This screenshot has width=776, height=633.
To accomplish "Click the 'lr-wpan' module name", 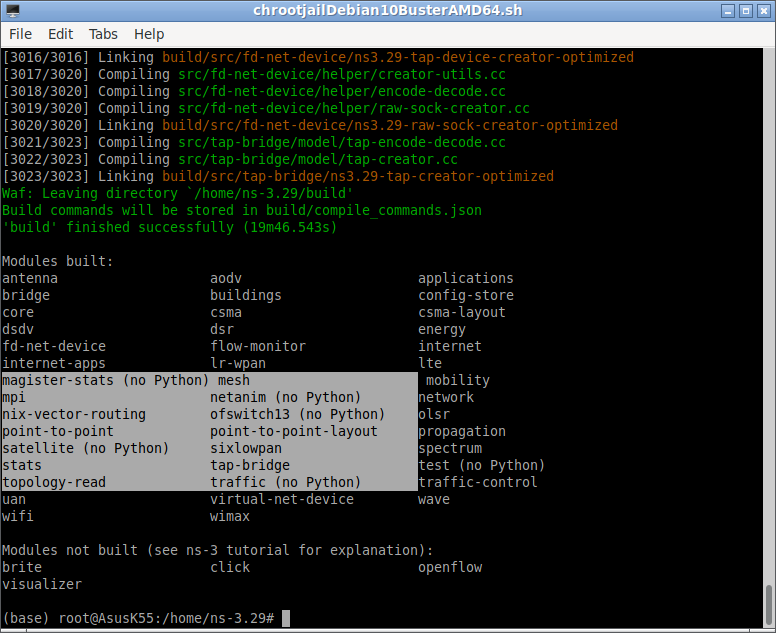I will (238, 364).
